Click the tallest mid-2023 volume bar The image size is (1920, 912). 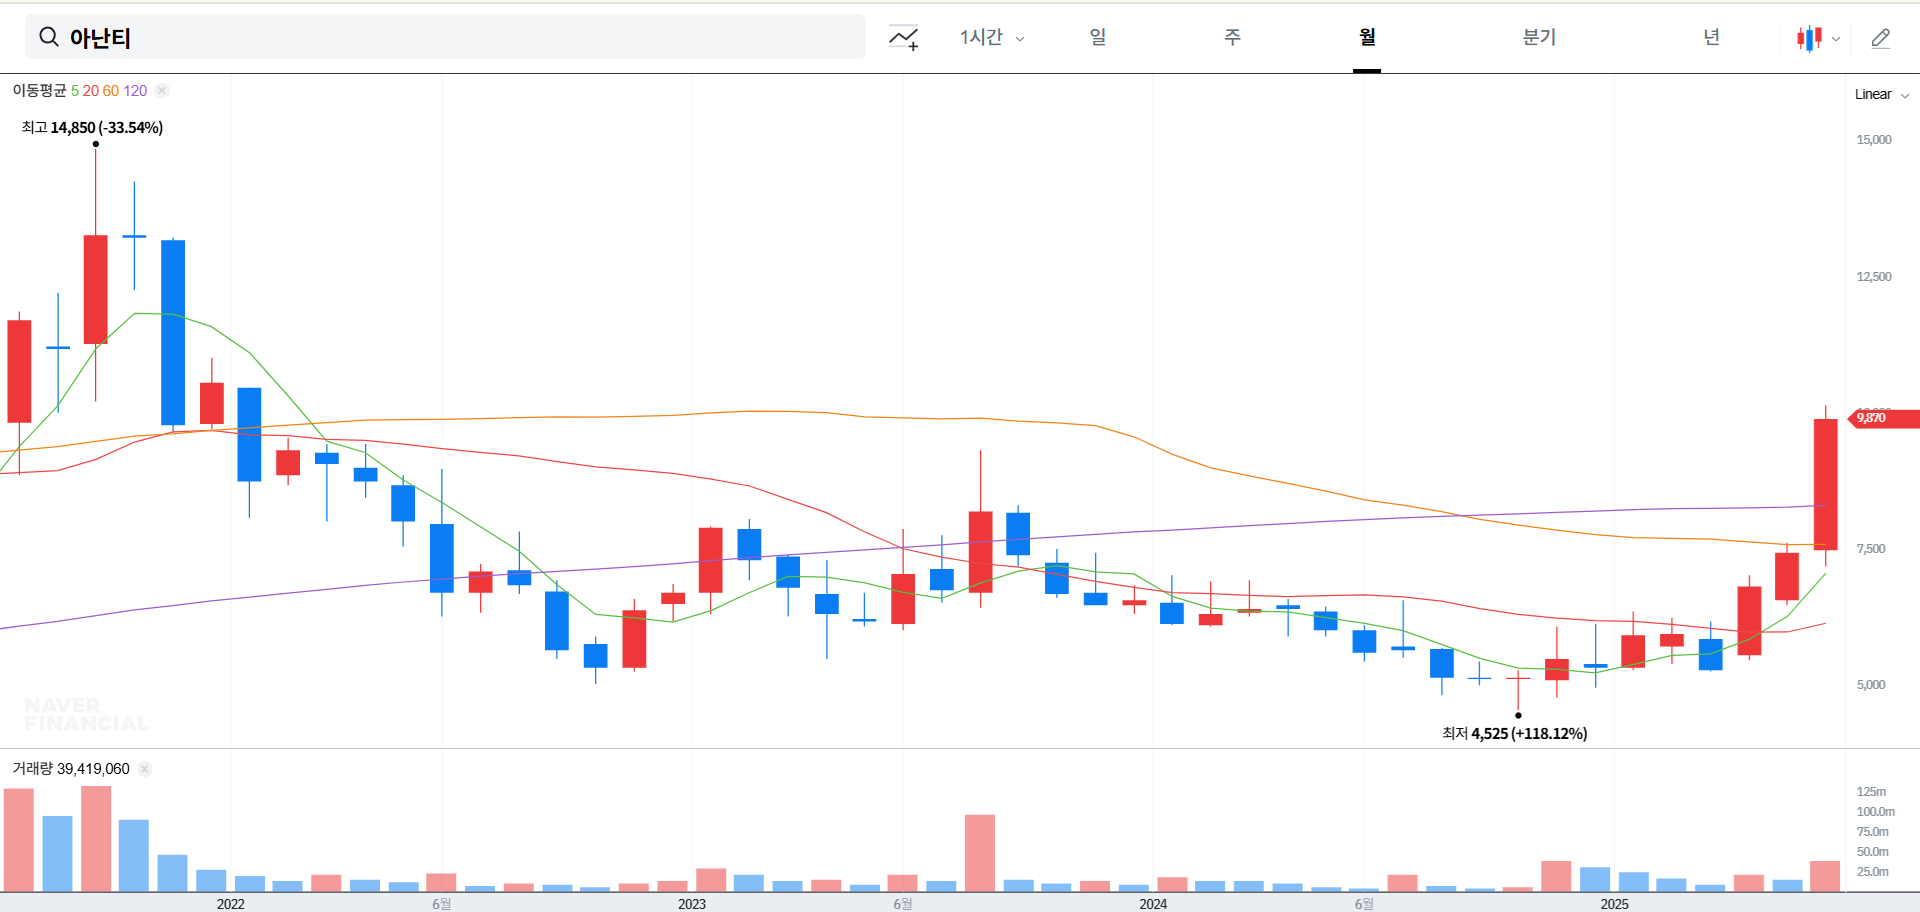980,853
